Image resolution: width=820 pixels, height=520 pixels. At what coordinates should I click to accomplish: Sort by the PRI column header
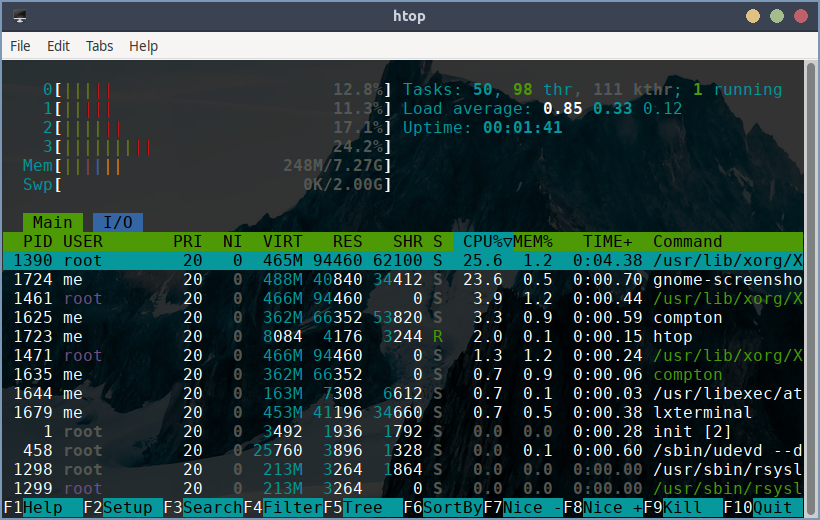tap(187, 242)
